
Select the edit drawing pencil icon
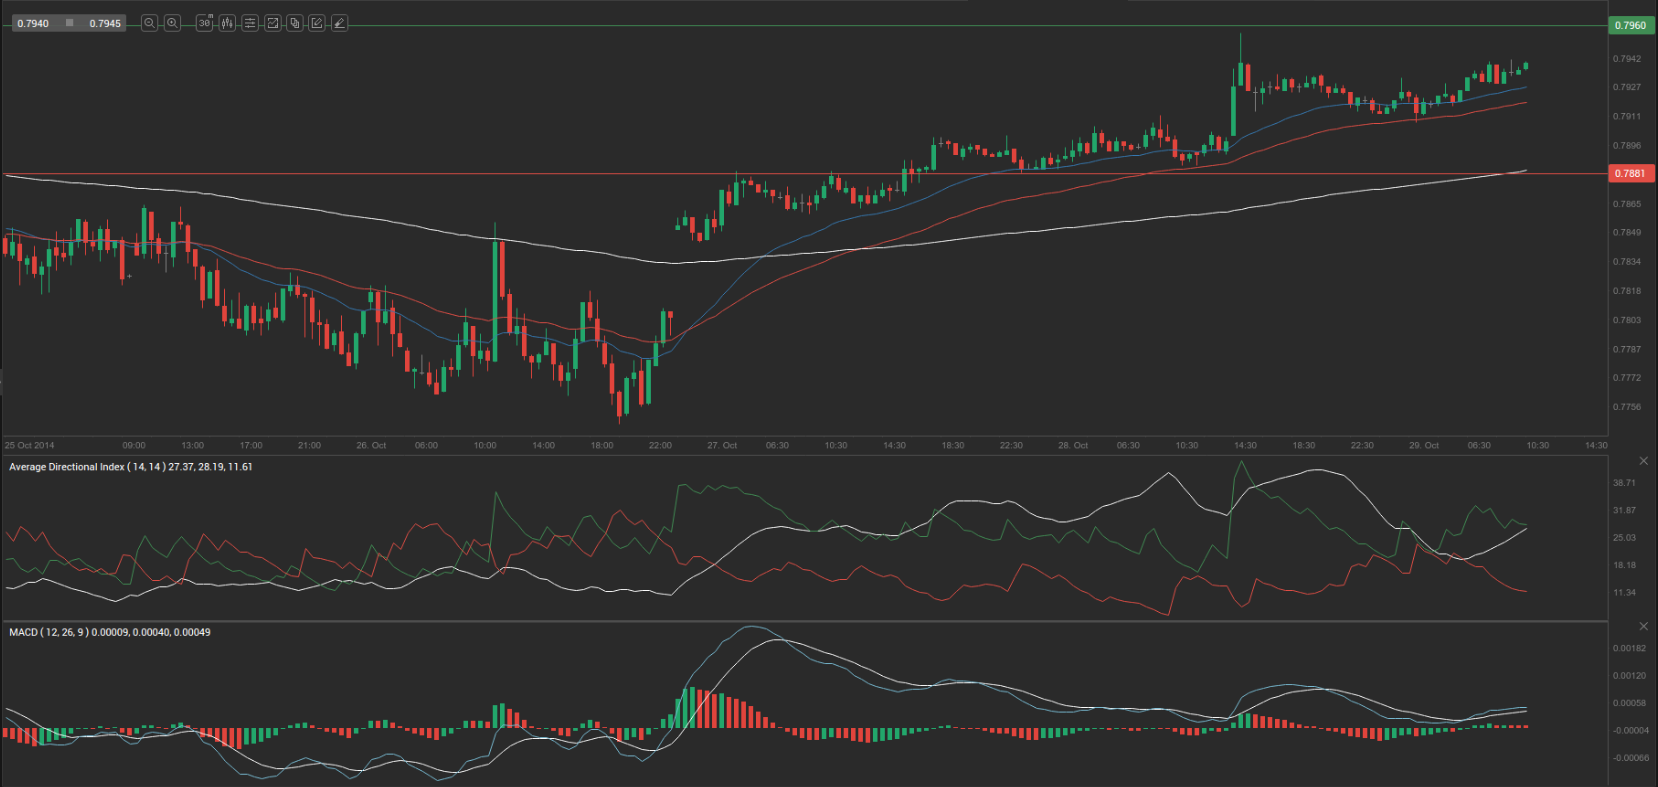pos(317,23)
